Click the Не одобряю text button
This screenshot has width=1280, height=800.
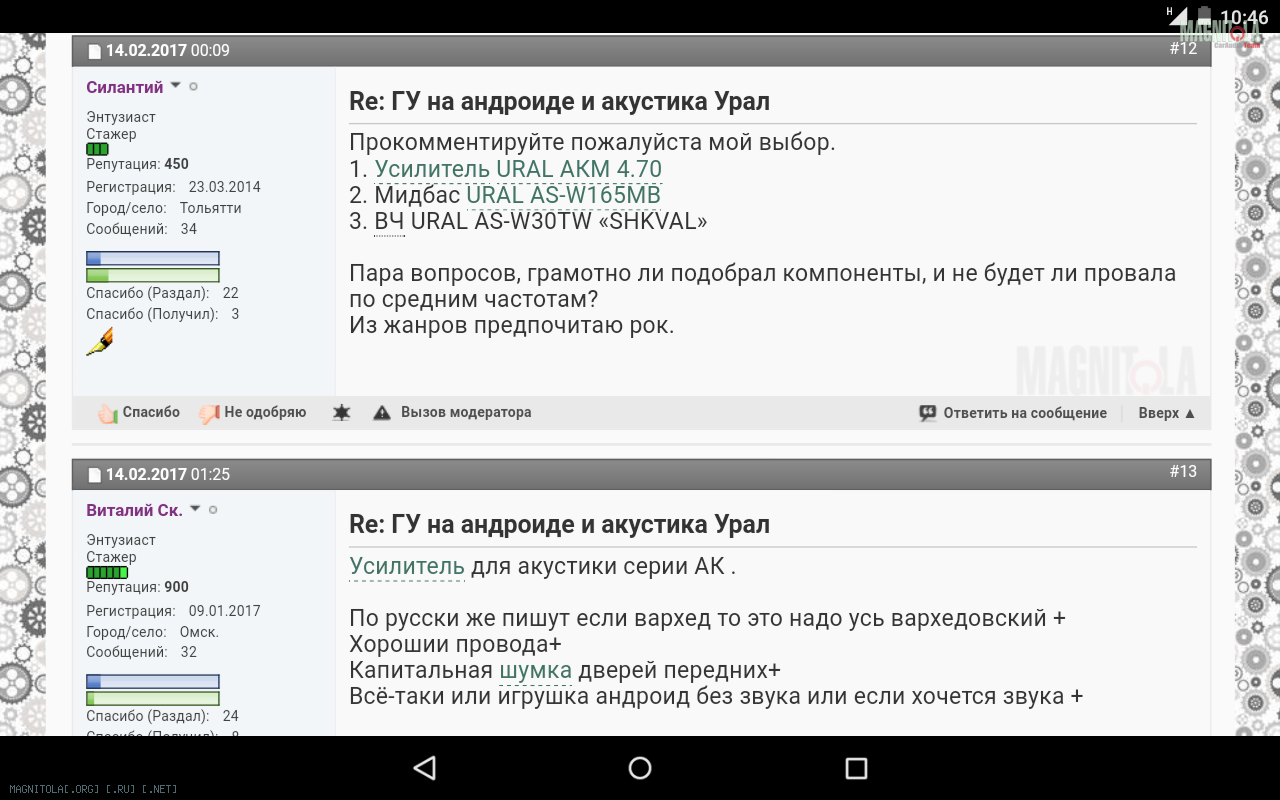click(x=265, y=412)
